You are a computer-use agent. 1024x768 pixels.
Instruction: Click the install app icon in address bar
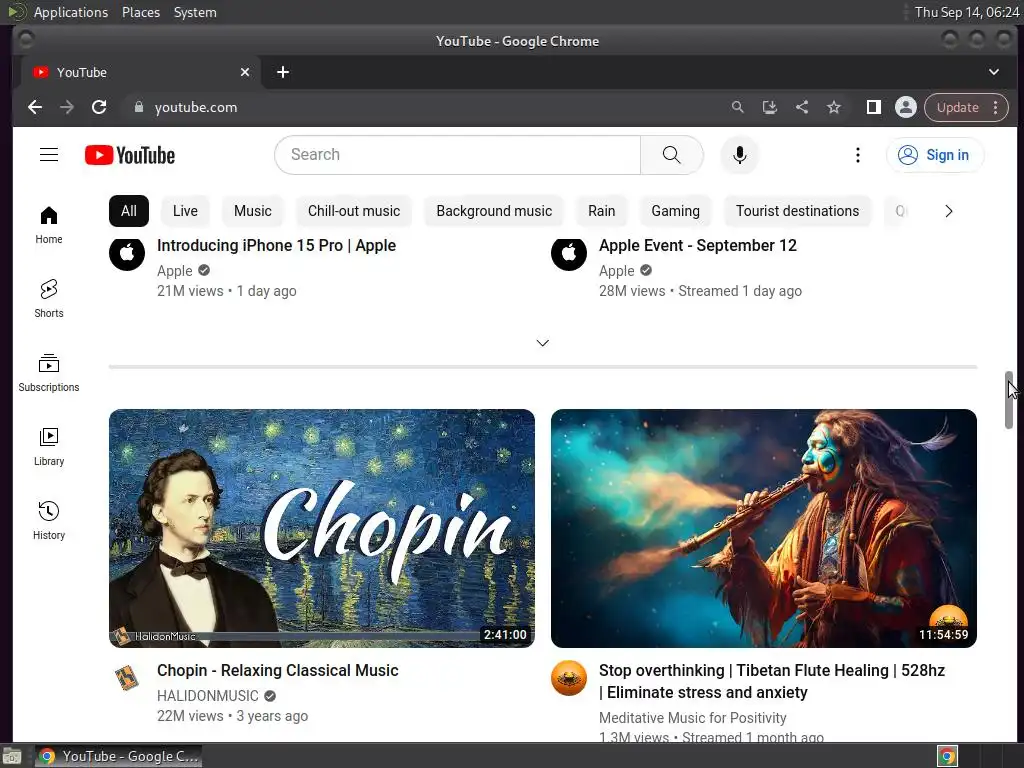(x=769, y=107)
